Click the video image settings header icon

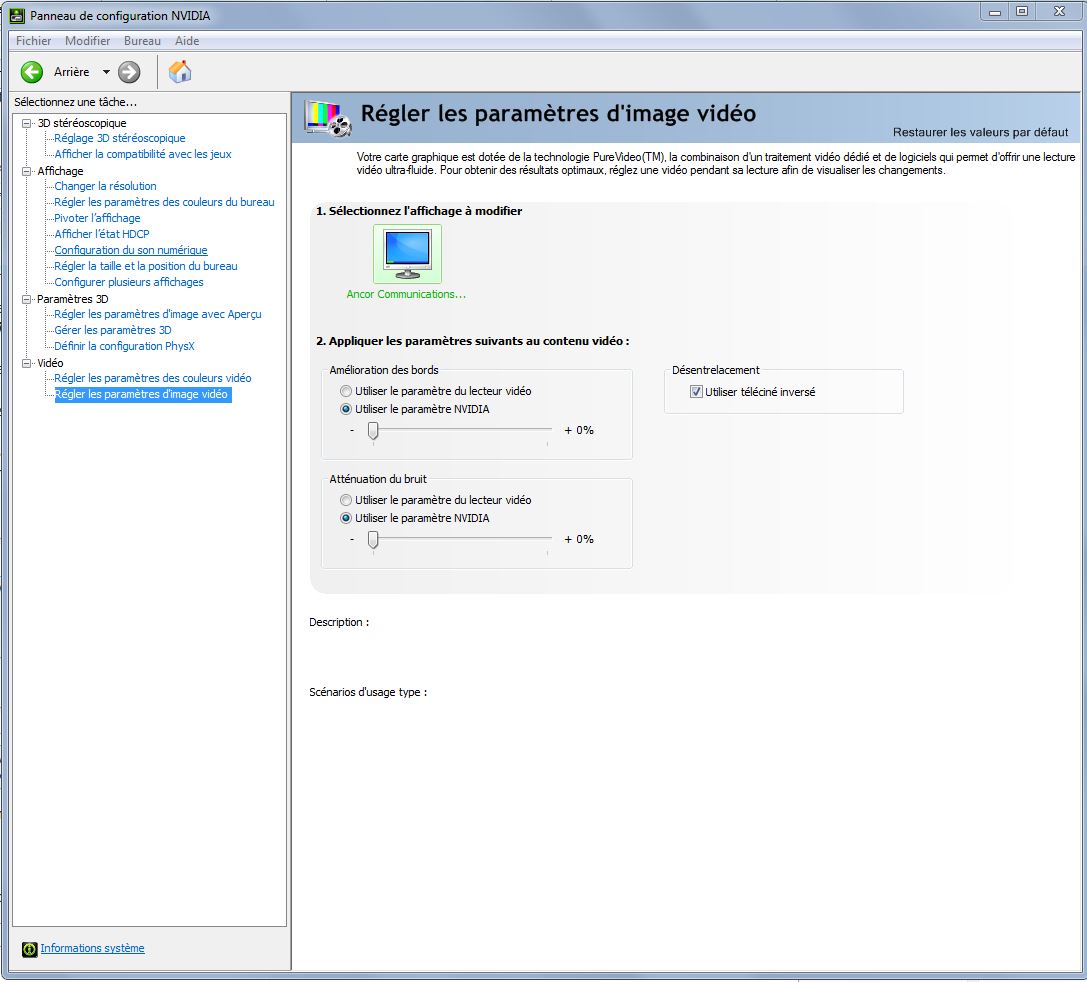(329, 118)
